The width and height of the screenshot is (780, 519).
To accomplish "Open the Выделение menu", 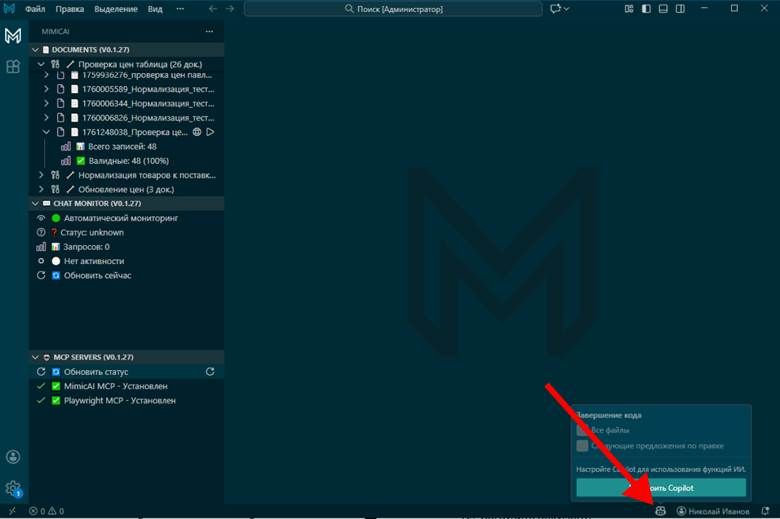I will coord(116,9).
